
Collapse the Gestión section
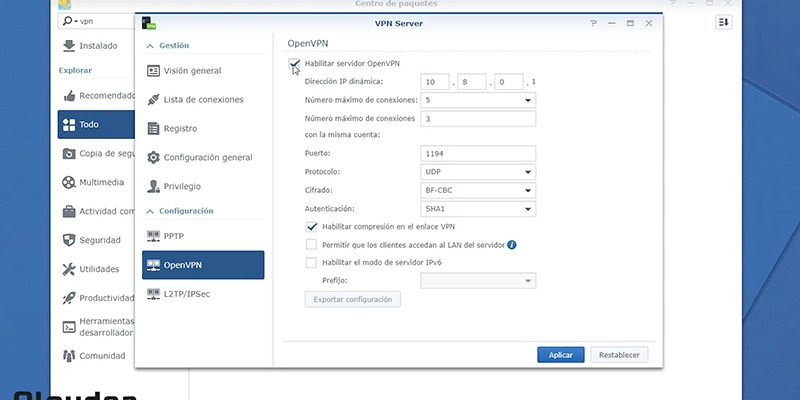tap(149, 46)
